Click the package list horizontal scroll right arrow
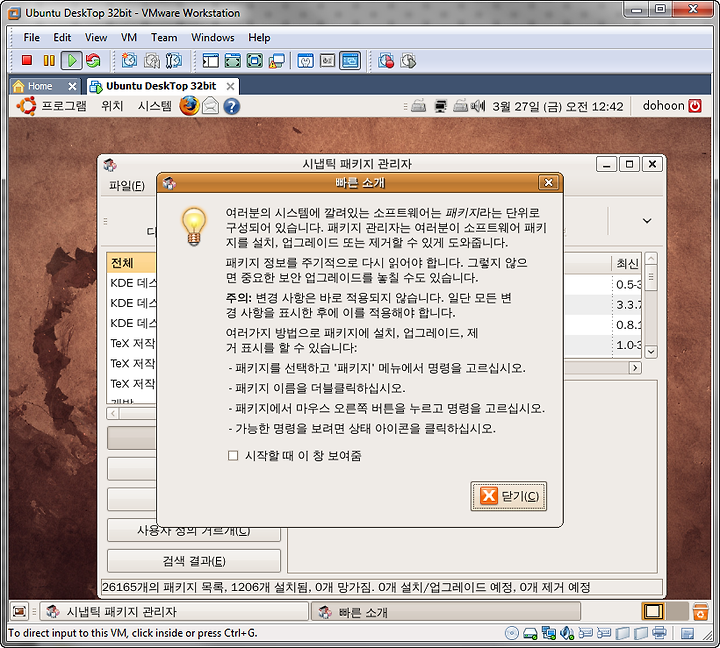This screenshot has width=720, height=648. [635, 367]
